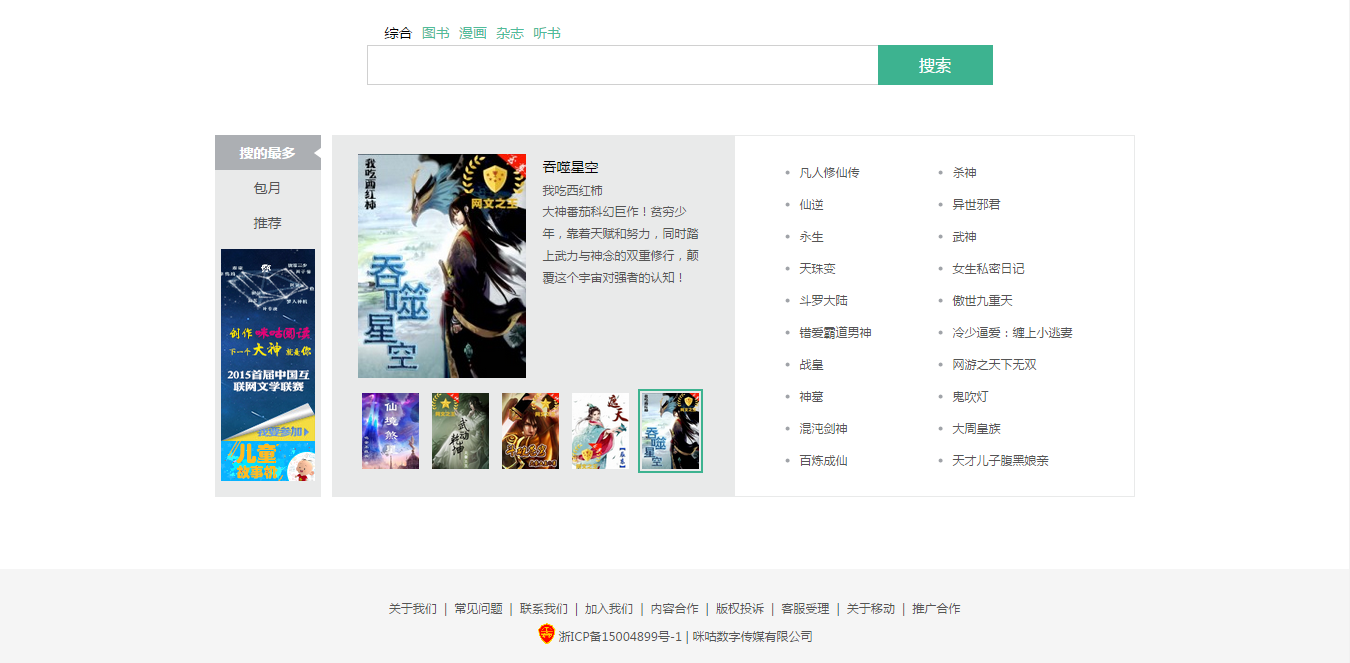The width and height of the screenshot is (1350, 663).
Task: Click the red police badge icon in footer
Action: click(x=546, y=633)
